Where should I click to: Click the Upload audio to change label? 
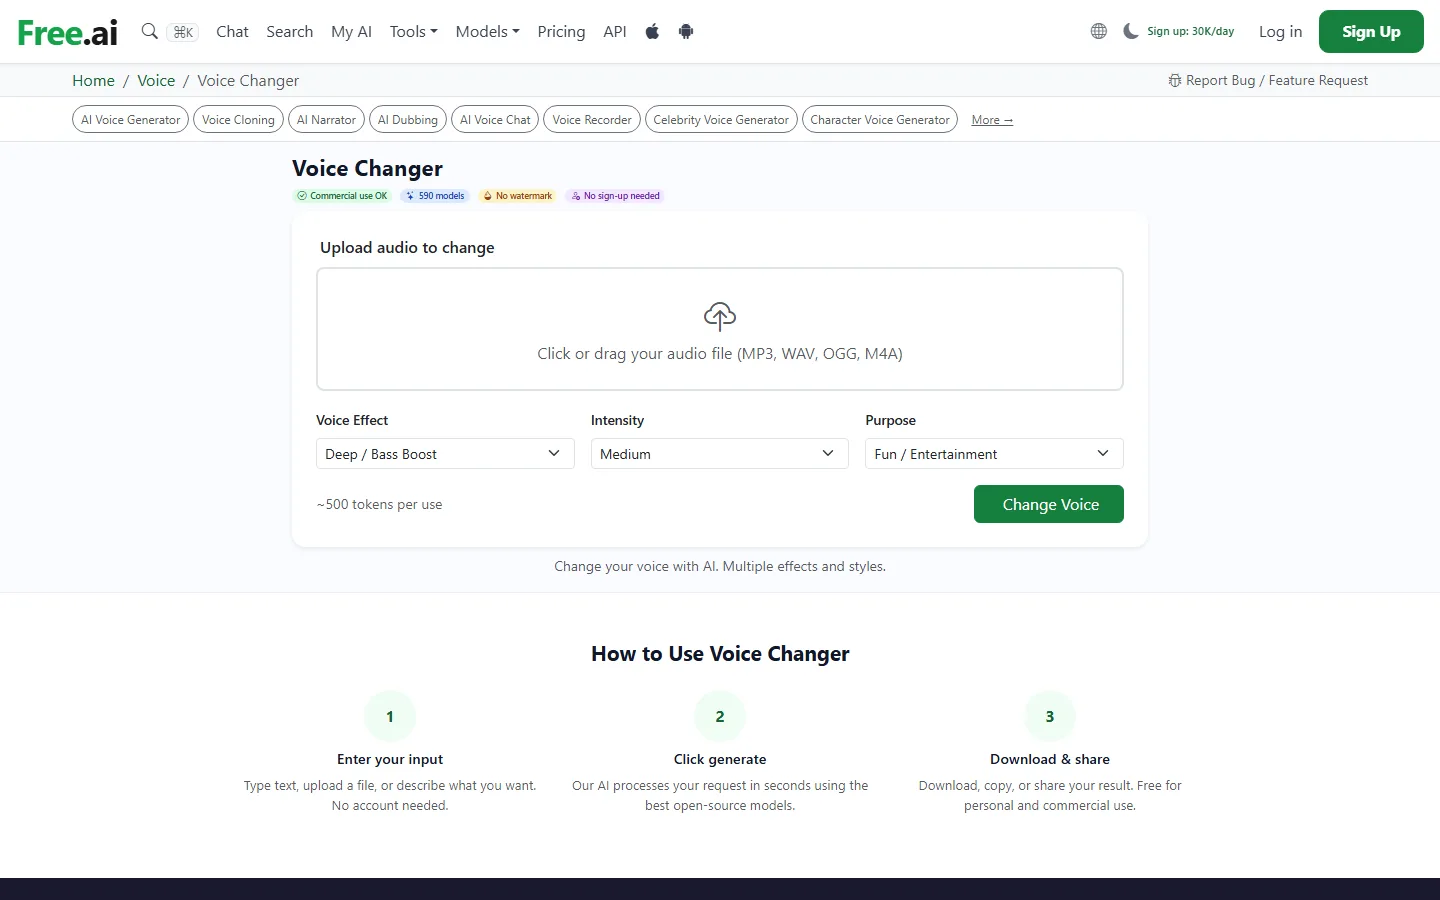[x=407, y=247]
